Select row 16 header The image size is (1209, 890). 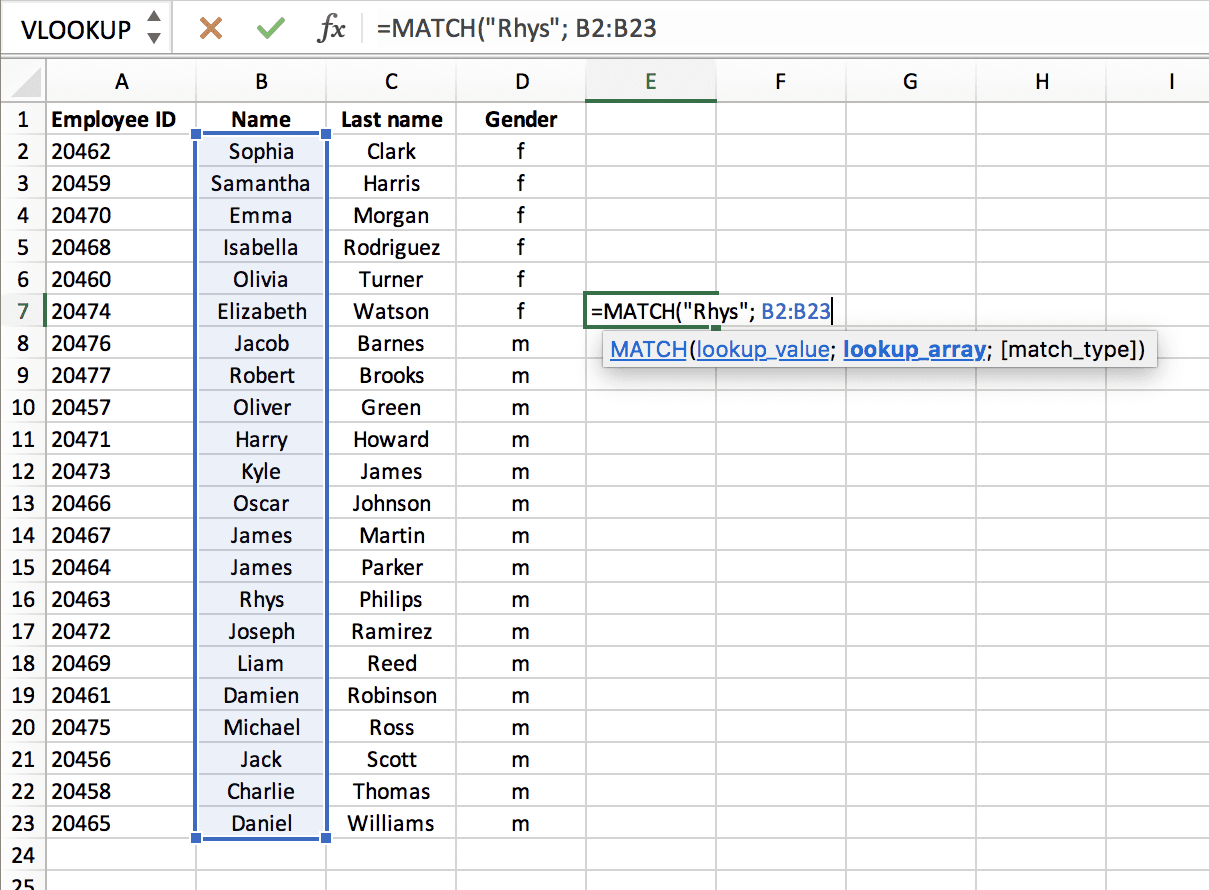(x=22, y=599)
